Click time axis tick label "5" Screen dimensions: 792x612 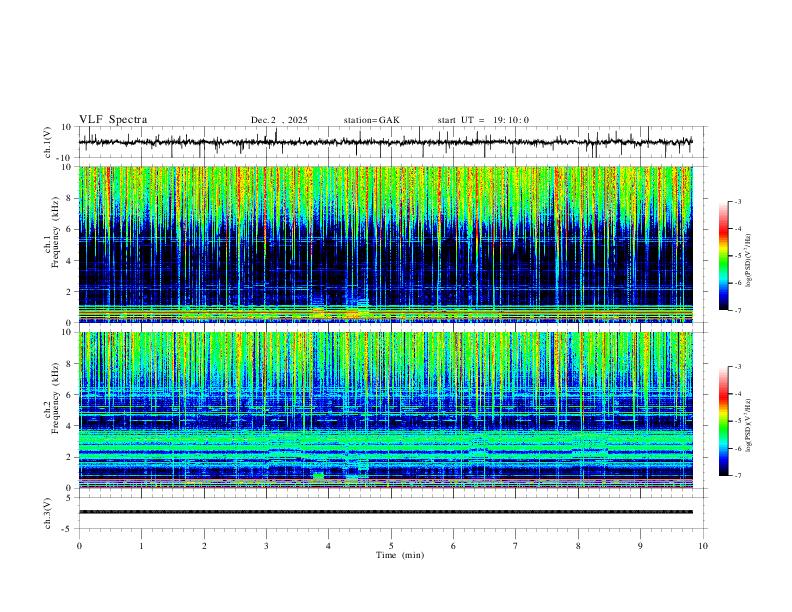391,546
